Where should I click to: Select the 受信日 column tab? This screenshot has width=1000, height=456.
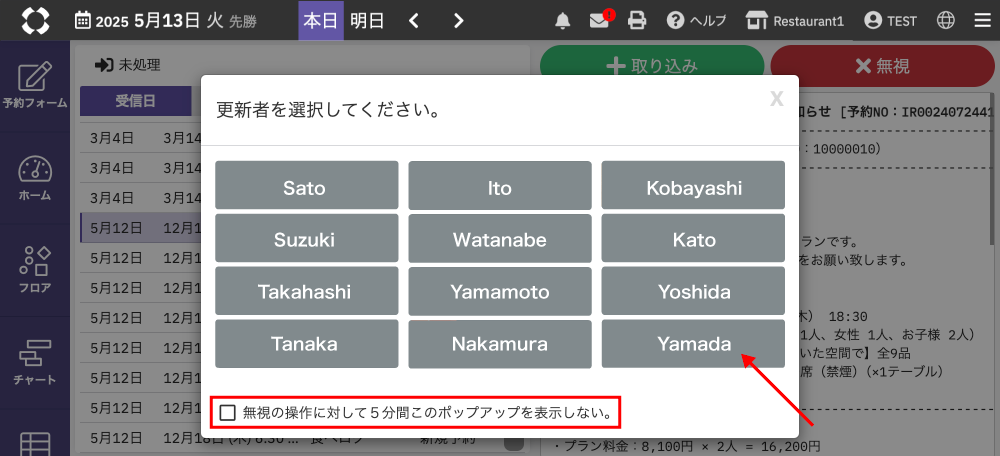point(136,101)
